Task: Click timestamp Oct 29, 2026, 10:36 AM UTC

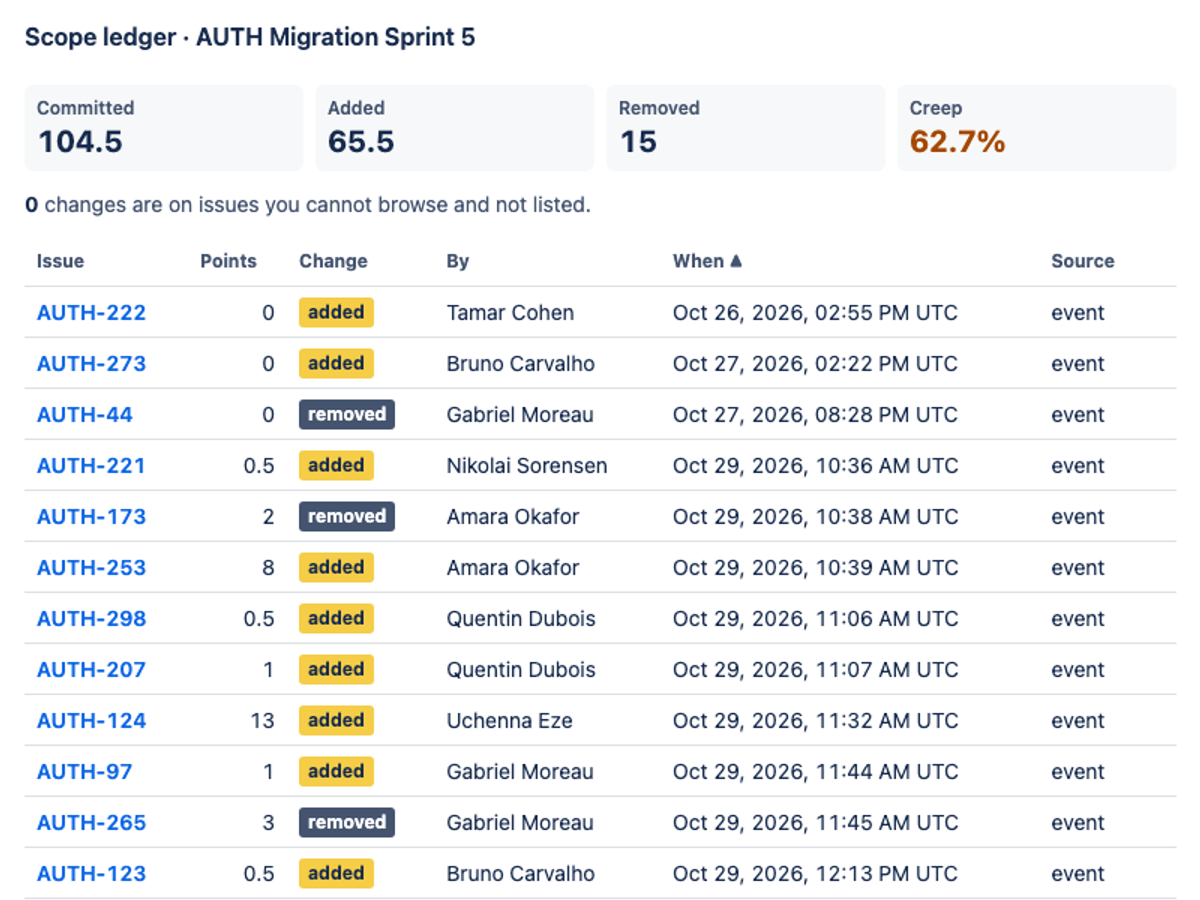Action: point(815,466)
